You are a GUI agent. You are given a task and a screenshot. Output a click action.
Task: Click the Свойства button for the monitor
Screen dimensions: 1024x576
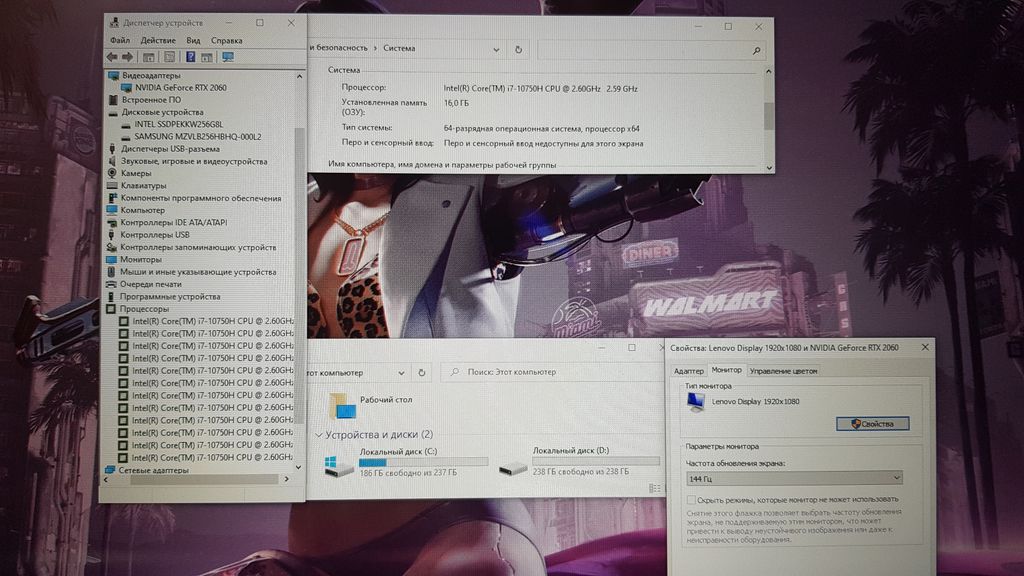[x=872, y=423]
